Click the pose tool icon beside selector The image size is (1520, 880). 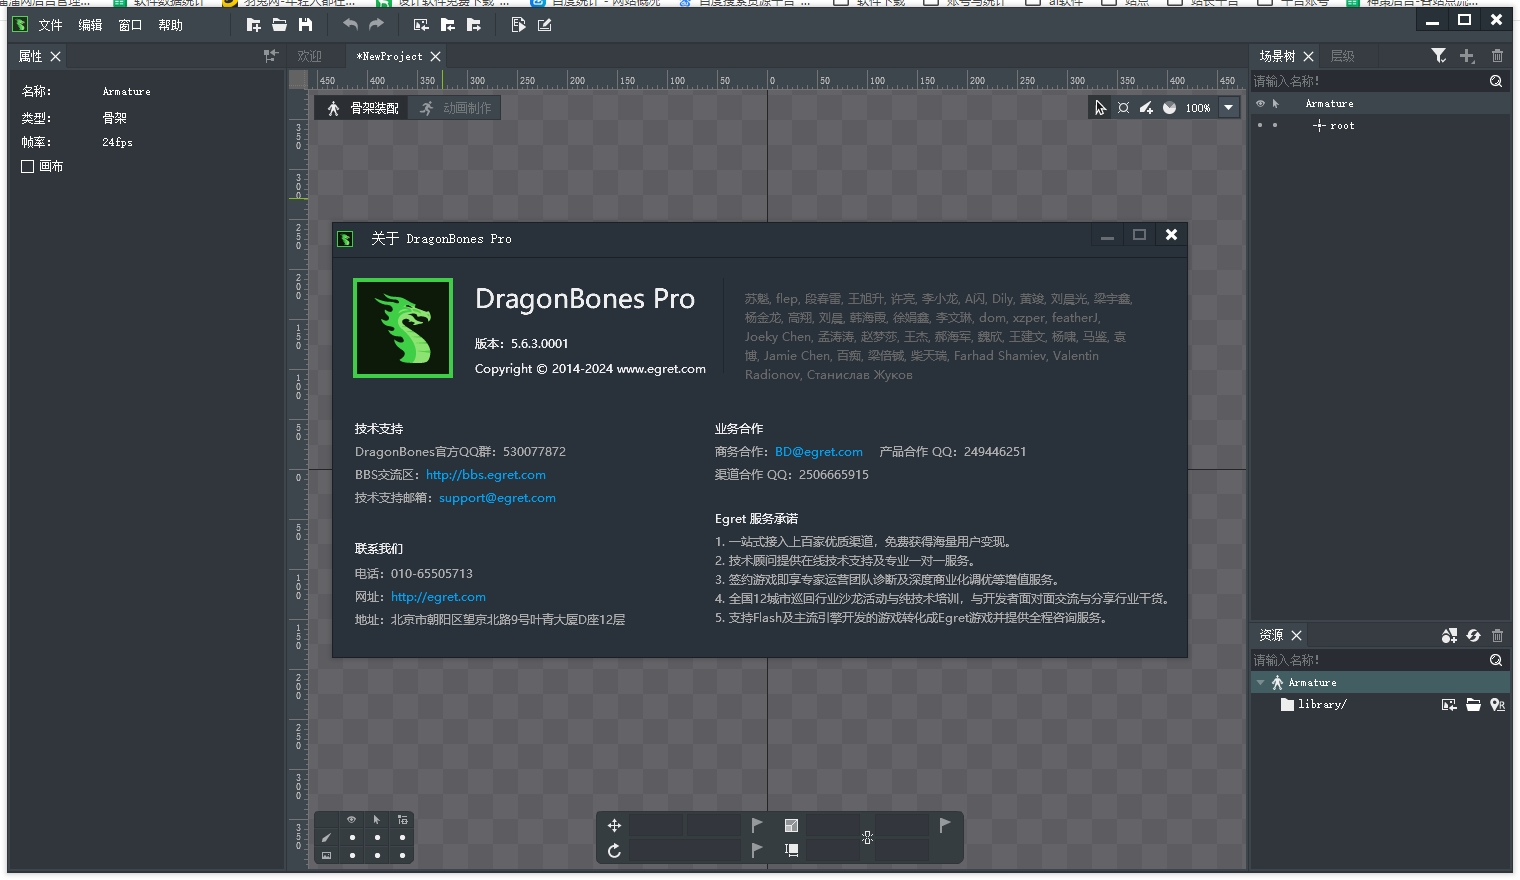[x=1123, y=108]
